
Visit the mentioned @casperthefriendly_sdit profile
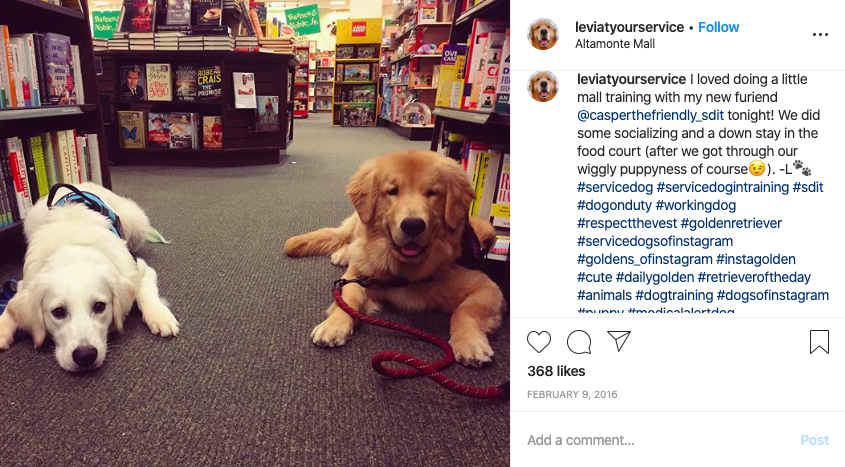click(650, 115)
